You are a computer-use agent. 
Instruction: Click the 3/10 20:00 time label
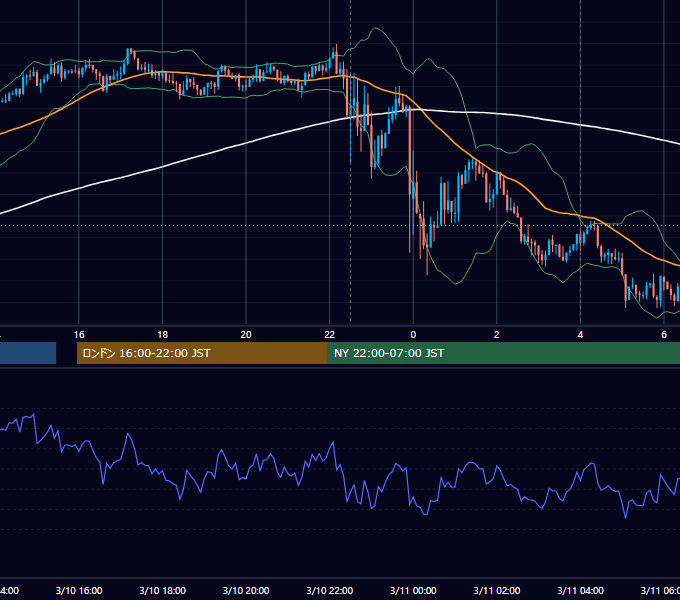click(x=246, y=590)
